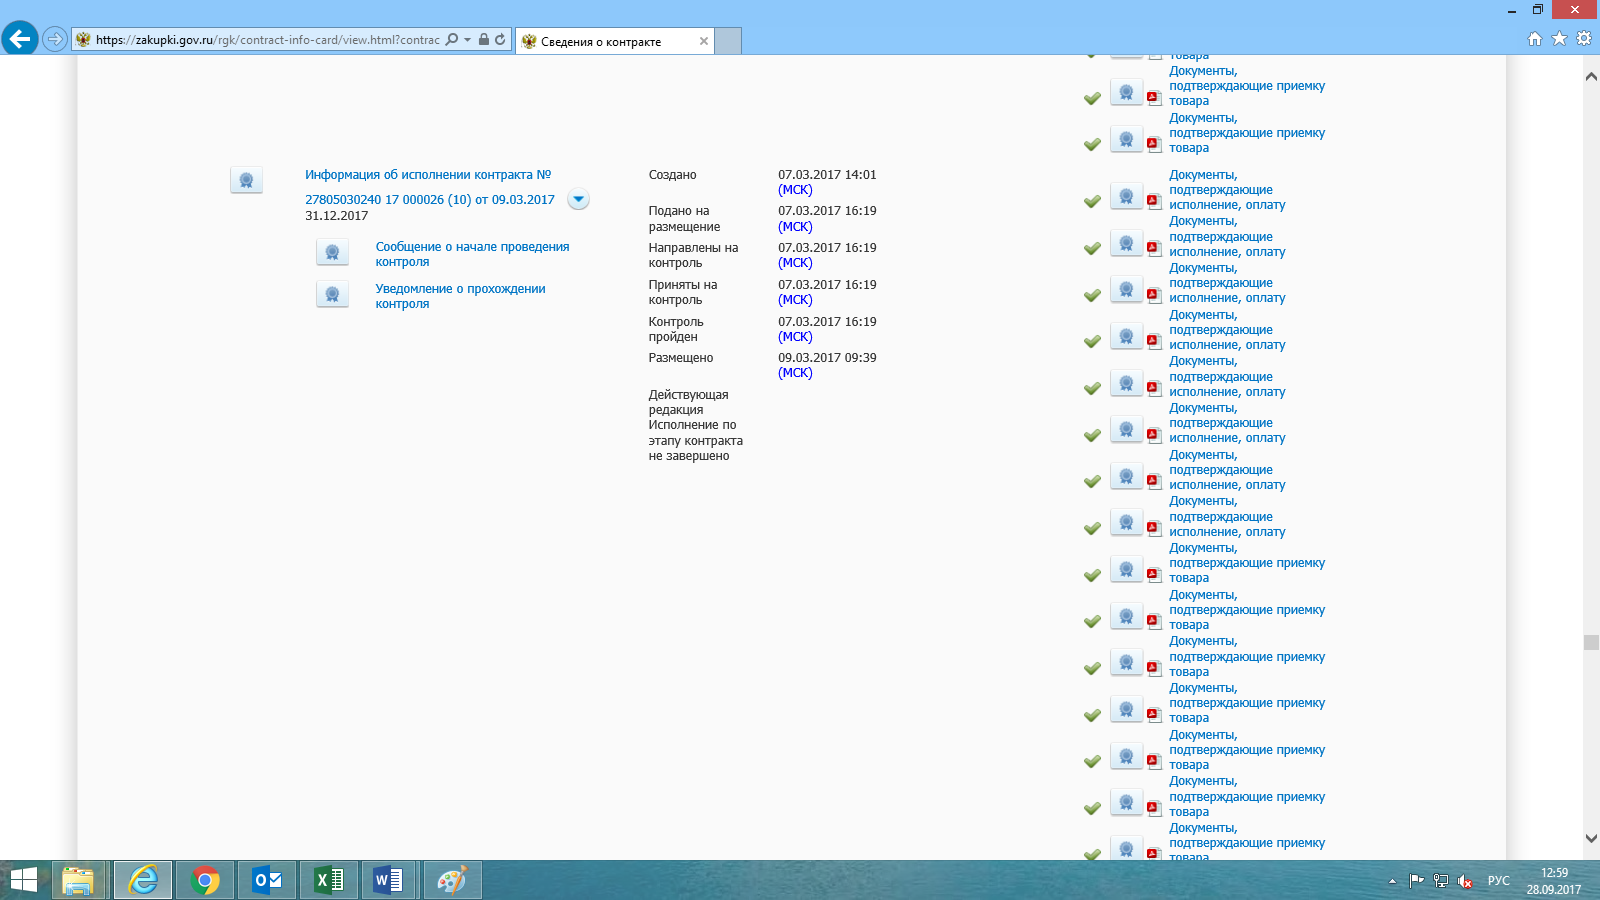Click the search magnifier in the address bar
The image size is (1600, 900).
pyautogui.click(x=452, y=40)
